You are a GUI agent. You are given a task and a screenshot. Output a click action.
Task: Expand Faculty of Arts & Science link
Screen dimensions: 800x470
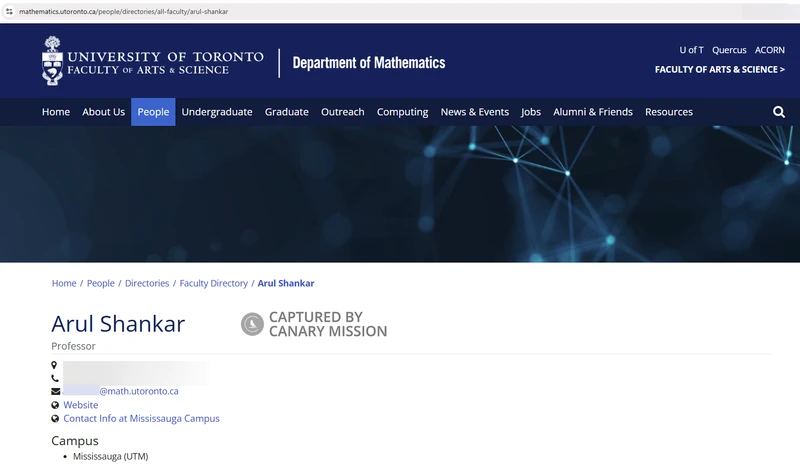pyautogui.click(x=719, y=70)
